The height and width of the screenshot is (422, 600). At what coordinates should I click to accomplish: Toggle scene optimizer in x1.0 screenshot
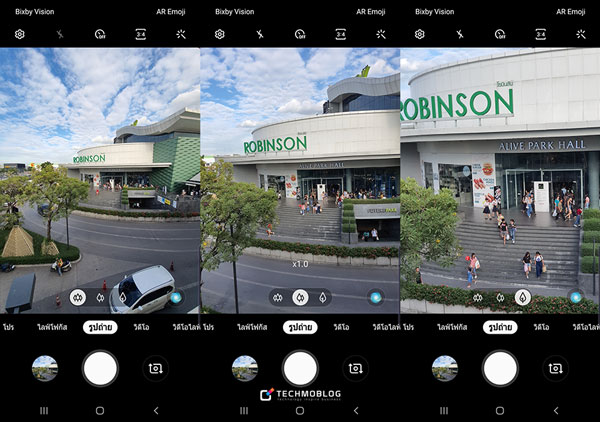(376, 297)
